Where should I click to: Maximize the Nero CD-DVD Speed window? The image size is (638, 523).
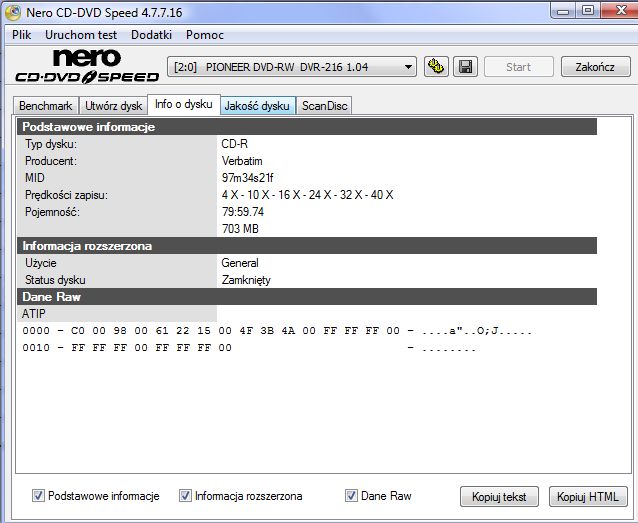click(x=588, y=10)
